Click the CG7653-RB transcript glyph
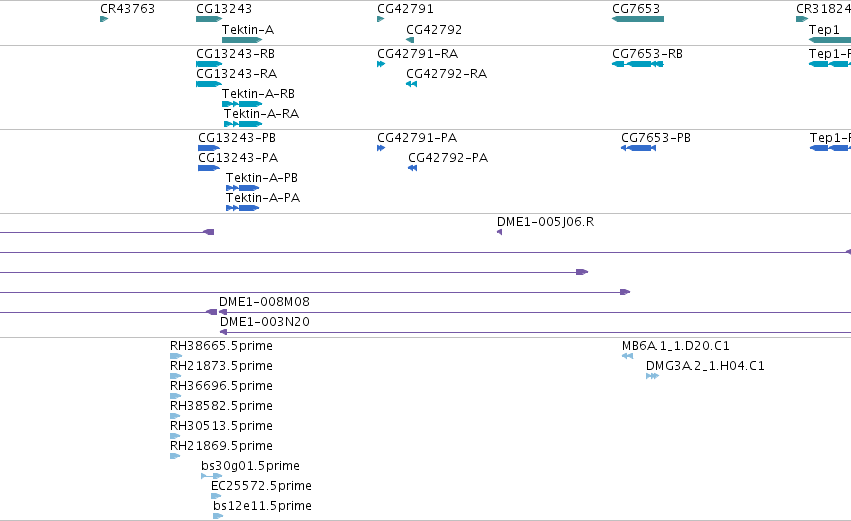The width and height of the screenshot is (851, 521). (x=638, y=64)
